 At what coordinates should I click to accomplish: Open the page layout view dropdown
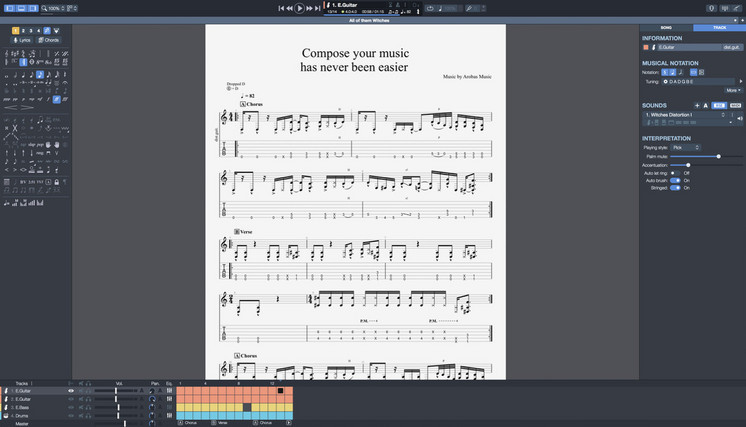[72, 8]
